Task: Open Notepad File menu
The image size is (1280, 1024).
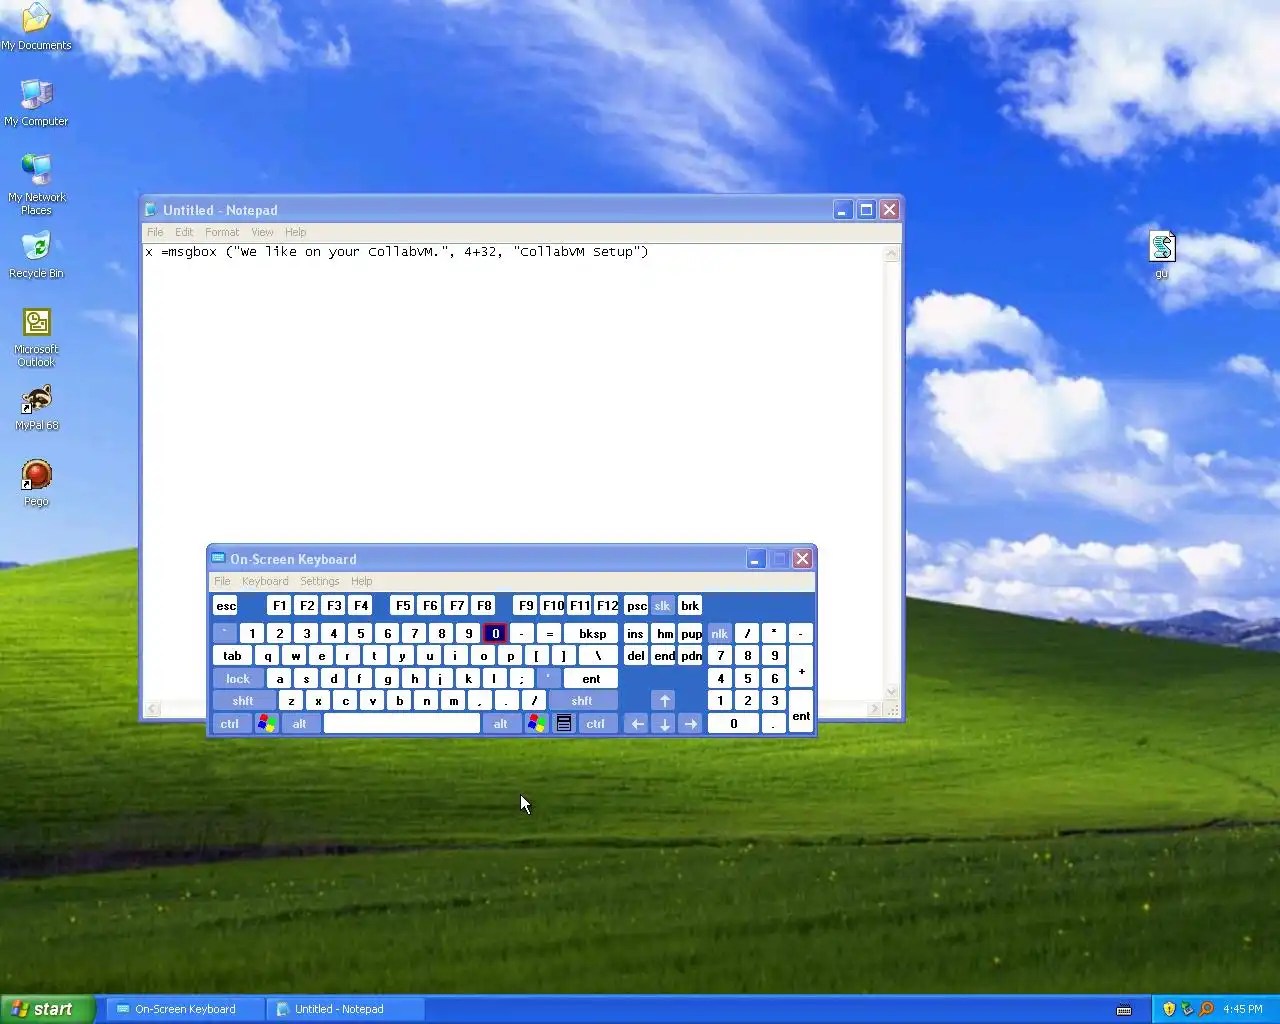Action: (x=155, y=232)
